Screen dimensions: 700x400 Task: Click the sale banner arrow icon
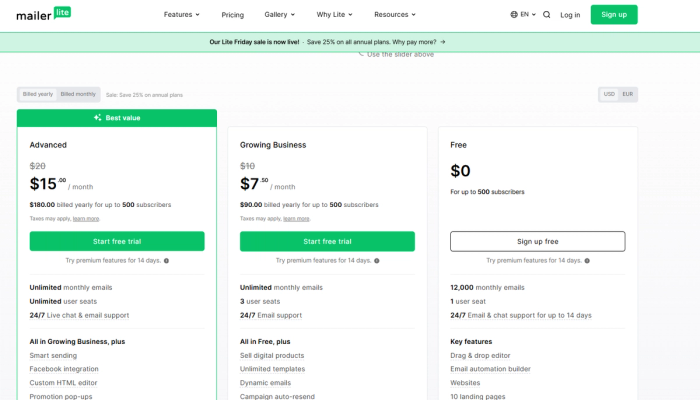[x=443, y=42]
